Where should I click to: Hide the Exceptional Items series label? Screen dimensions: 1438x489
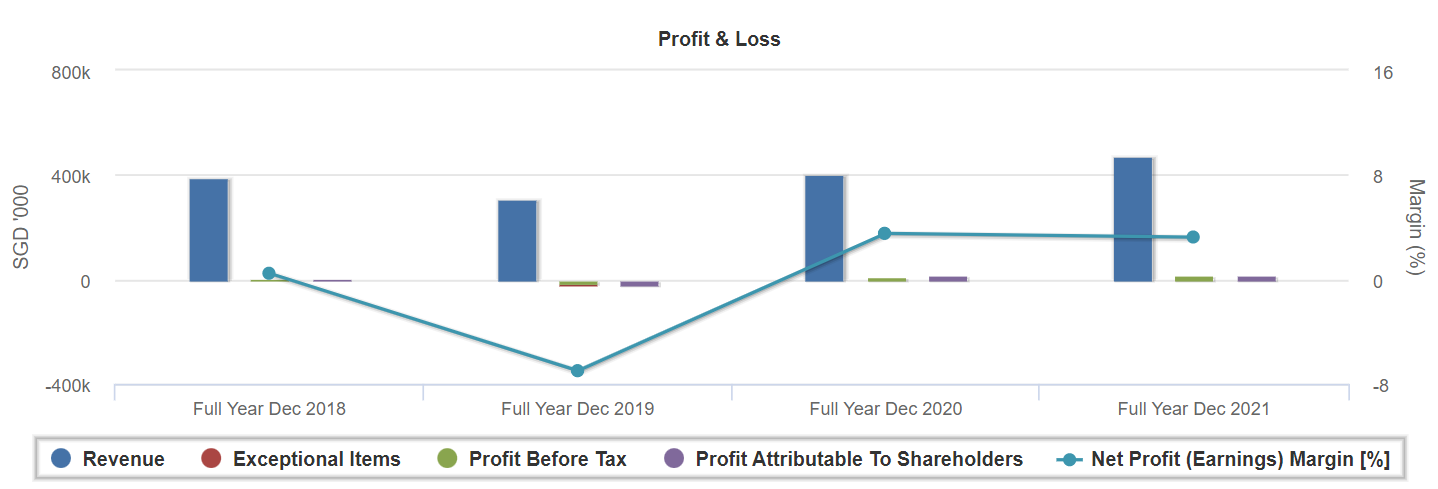point(316,459)
